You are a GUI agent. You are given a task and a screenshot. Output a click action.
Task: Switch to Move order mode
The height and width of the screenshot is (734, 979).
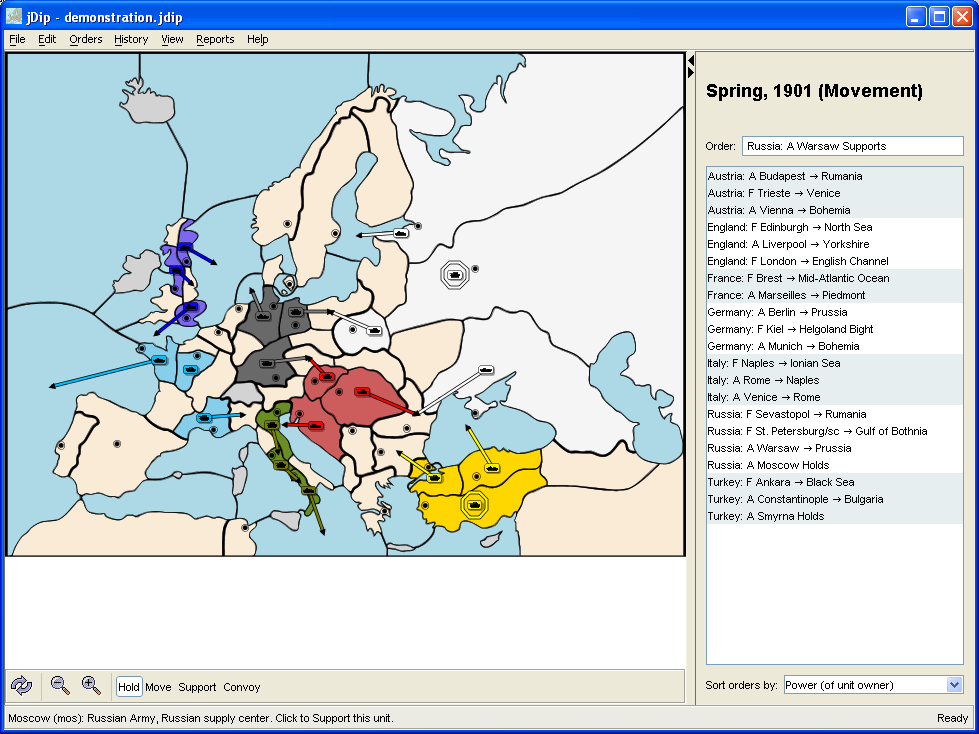pos(158,687)
